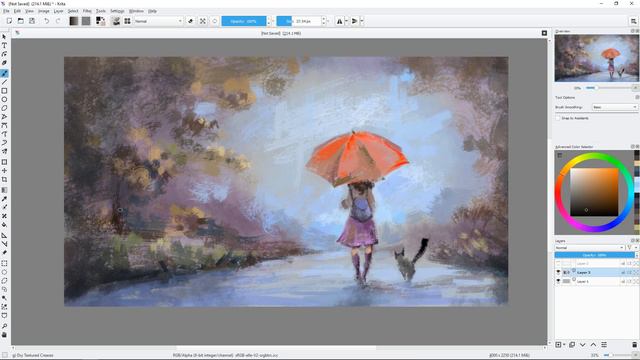Image resolution: width=640 pixels, height=360 pixels.
Task: Open the fill patterns picker
Action: tap(86, 21)
